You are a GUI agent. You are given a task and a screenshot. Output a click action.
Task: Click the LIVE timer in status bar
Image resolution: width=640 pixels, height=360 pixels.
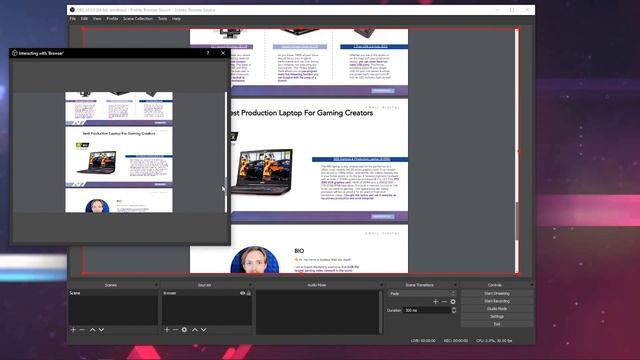423,341
